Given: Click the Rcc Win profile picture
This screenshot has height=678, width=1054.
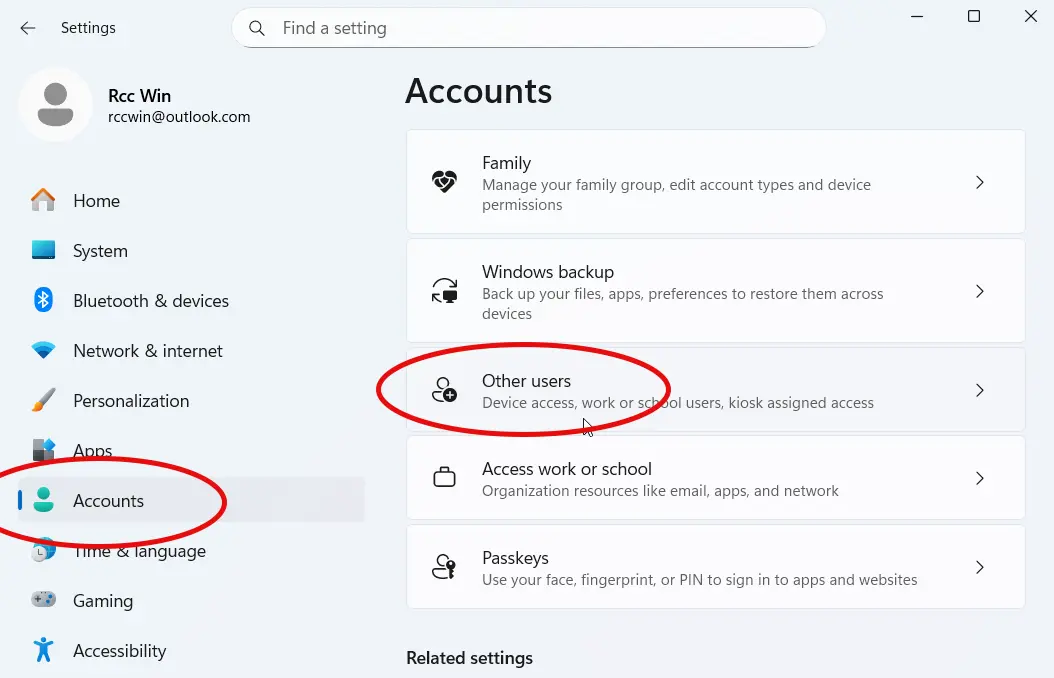Looking at the screenshot, I should 55,105.
